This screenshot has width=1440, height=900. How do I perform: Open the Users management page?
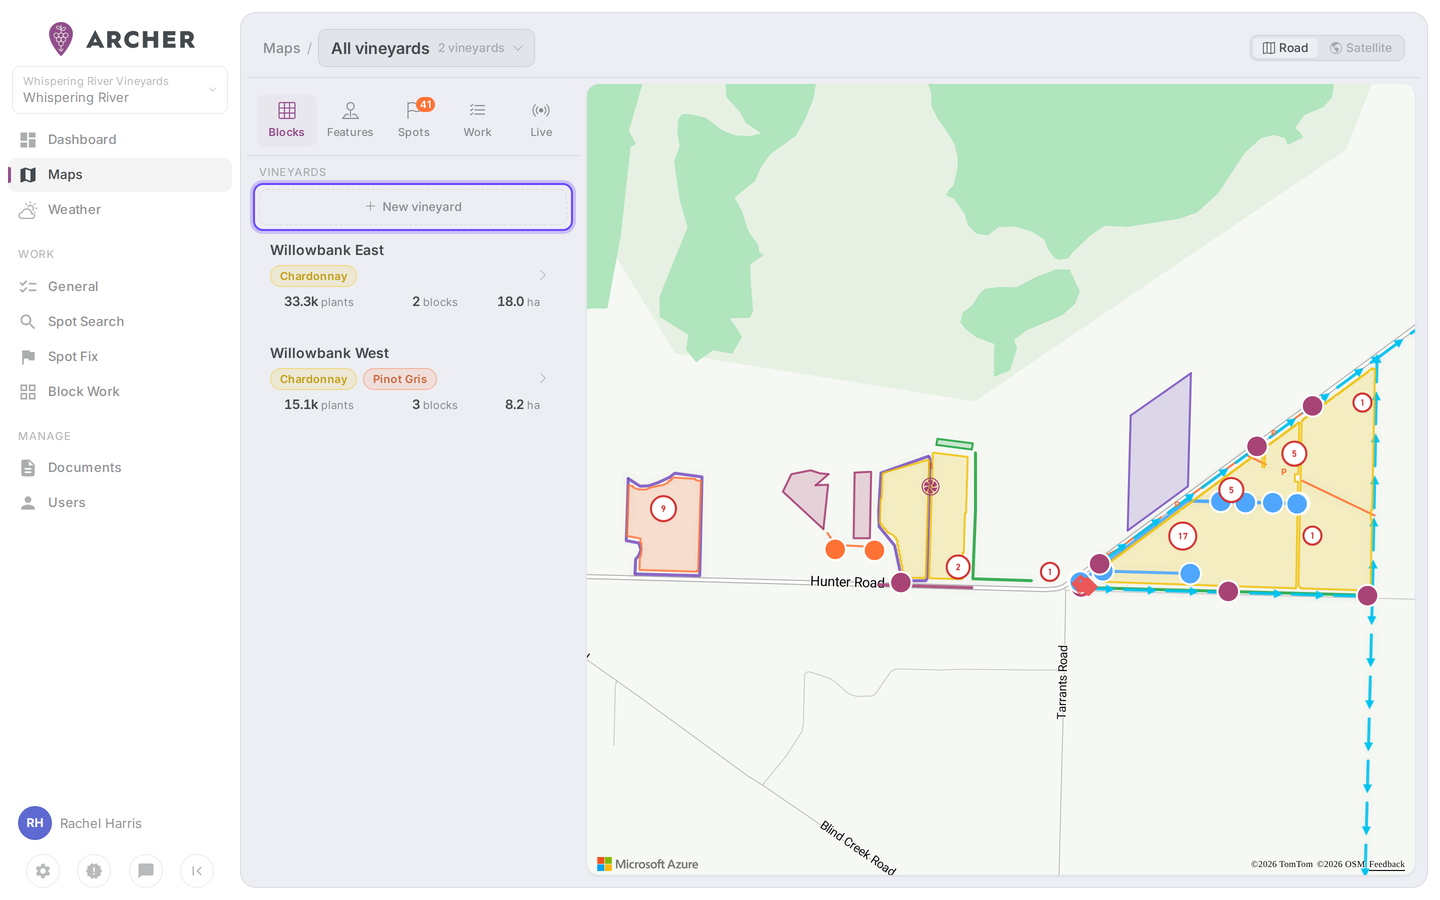120,503
